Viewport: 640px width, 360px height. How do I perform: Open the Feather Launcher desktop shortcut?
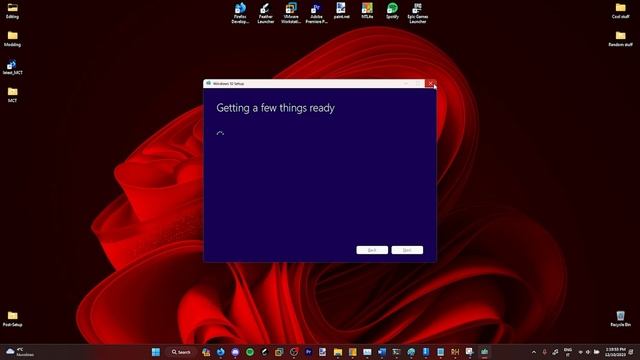pos(265,13)
